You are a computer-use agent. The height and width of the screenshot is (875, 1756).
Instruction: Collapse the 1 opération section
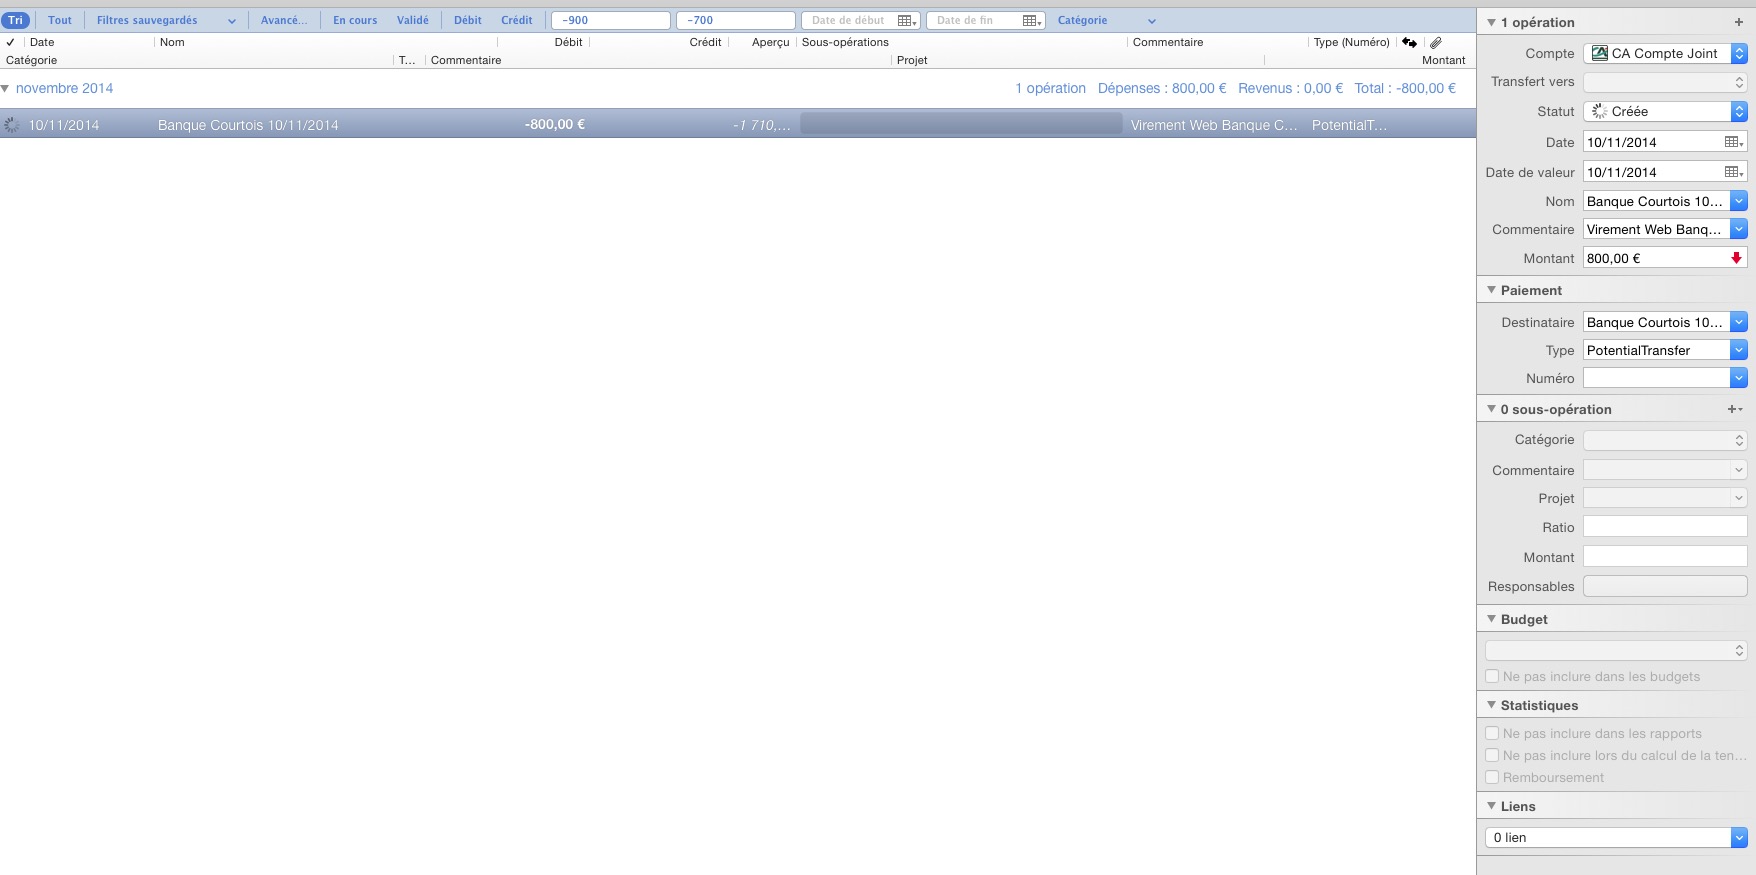(x=1491, y=22)
